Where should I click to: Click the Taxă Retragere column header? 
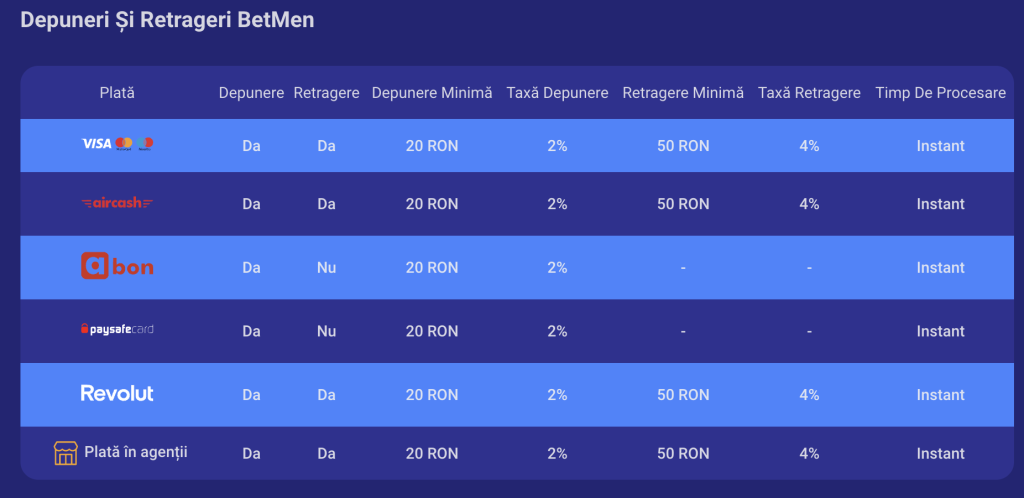point(809,93)
